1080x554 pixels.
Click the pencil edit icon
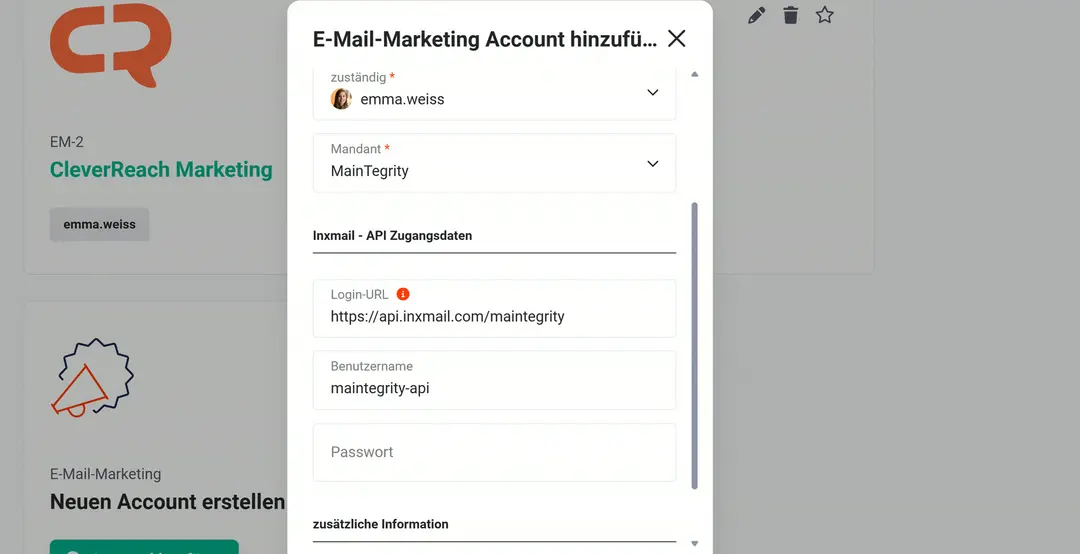point(756,15)
